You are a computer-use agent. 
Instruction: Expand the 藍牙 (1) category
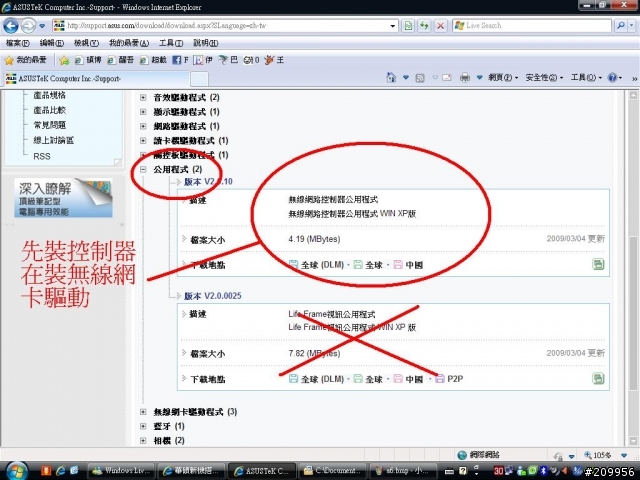point(143,427)
